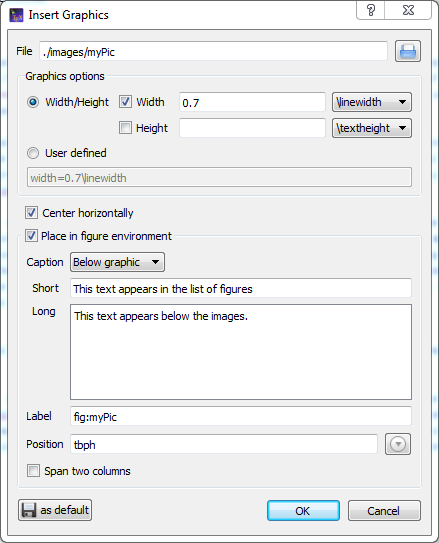This screenshot has height=543, width=439.
Task: Click the TeXstudio app icon in title bar
Action: [x=16, y=16]
